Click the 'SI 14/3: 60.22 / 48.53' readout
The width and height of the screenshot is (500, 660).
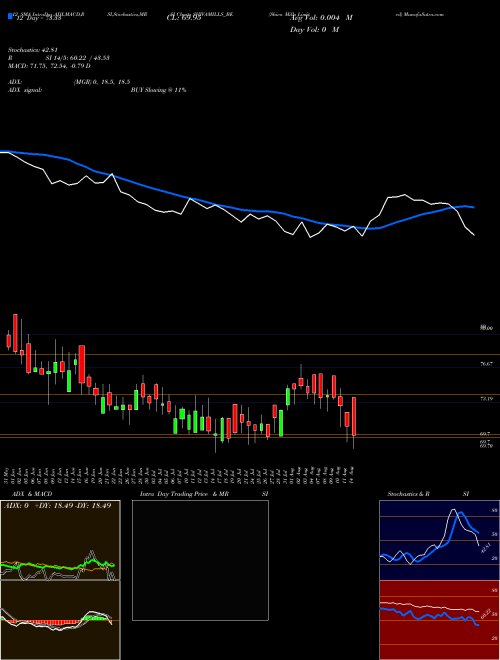[x=78, y=58]
